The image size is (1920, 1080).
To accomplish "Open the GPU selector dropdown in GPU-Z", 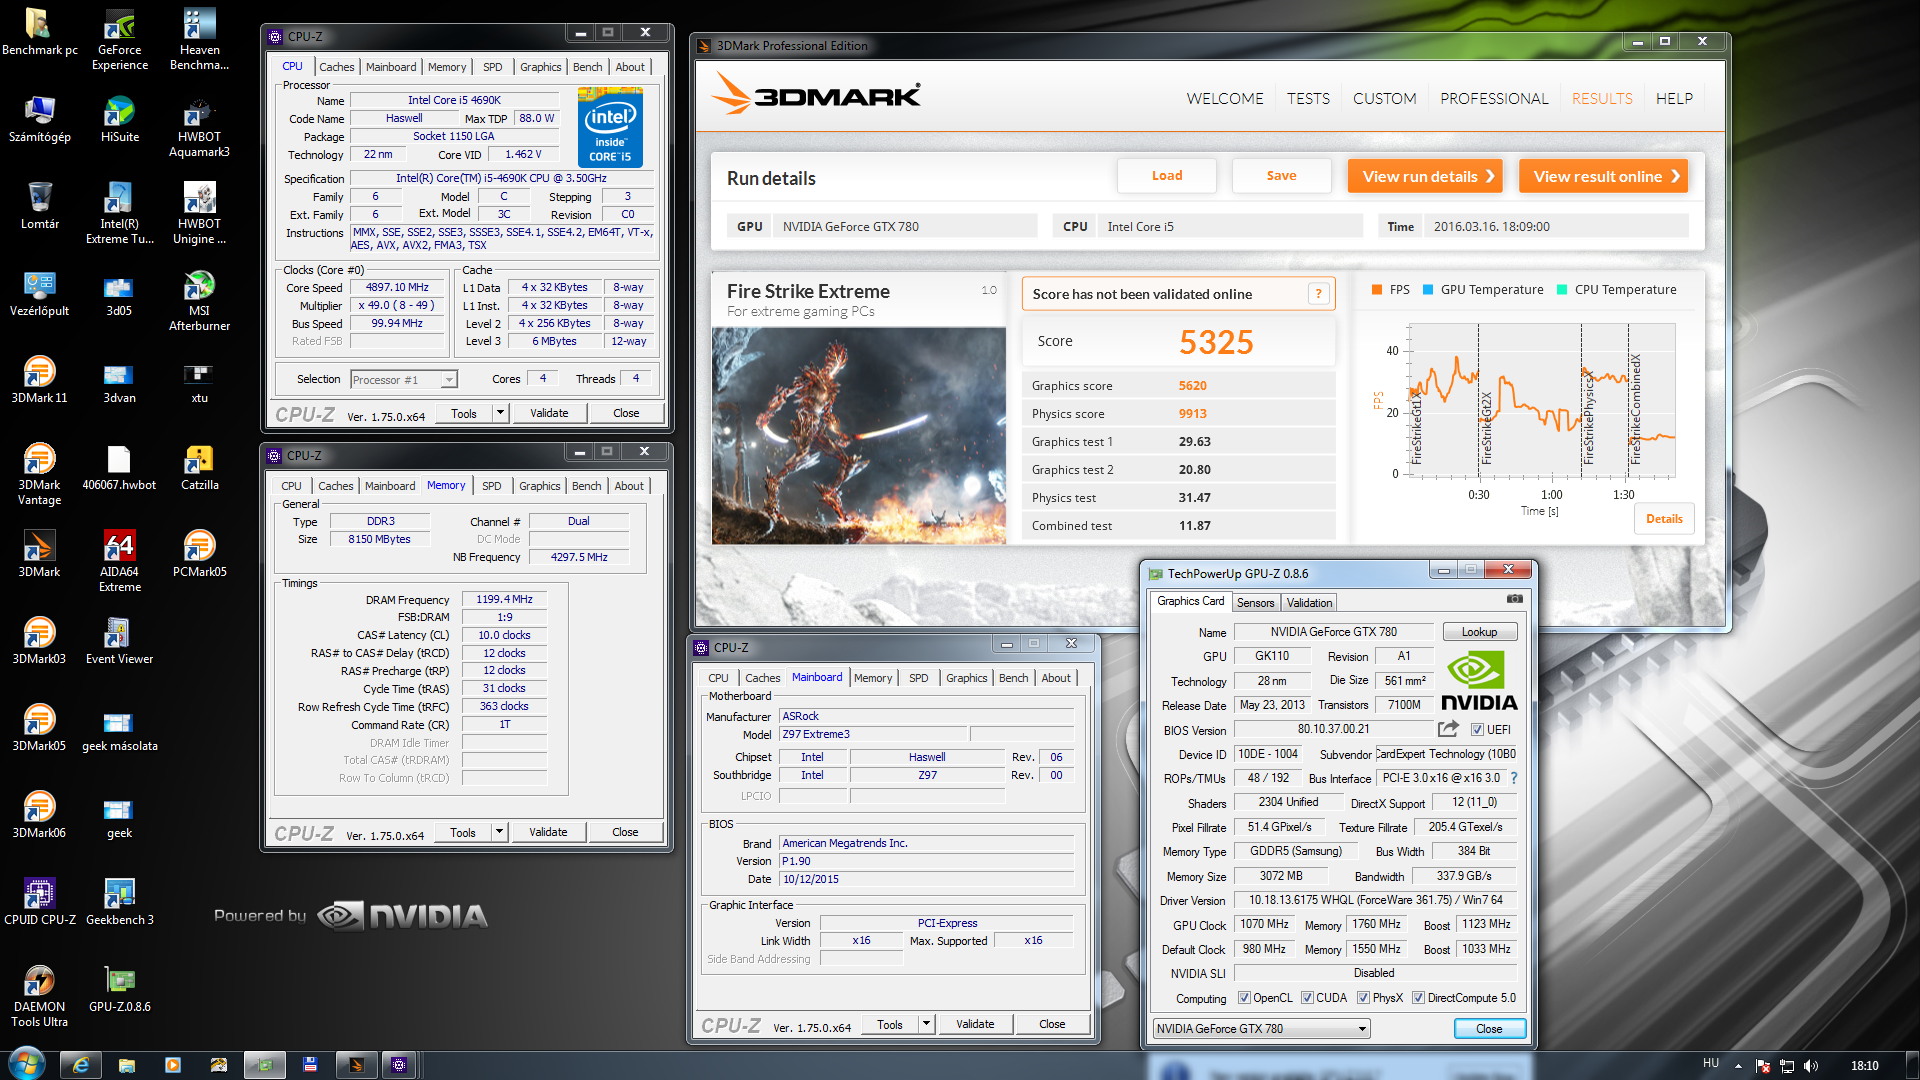I will (x=1261, y=1029).
